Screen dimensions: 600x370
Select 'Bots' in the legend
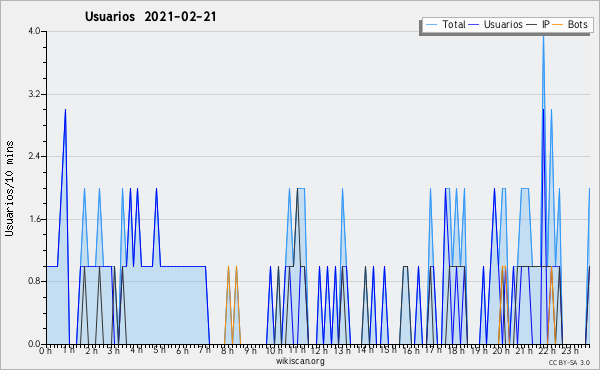(x=577, y=24)
